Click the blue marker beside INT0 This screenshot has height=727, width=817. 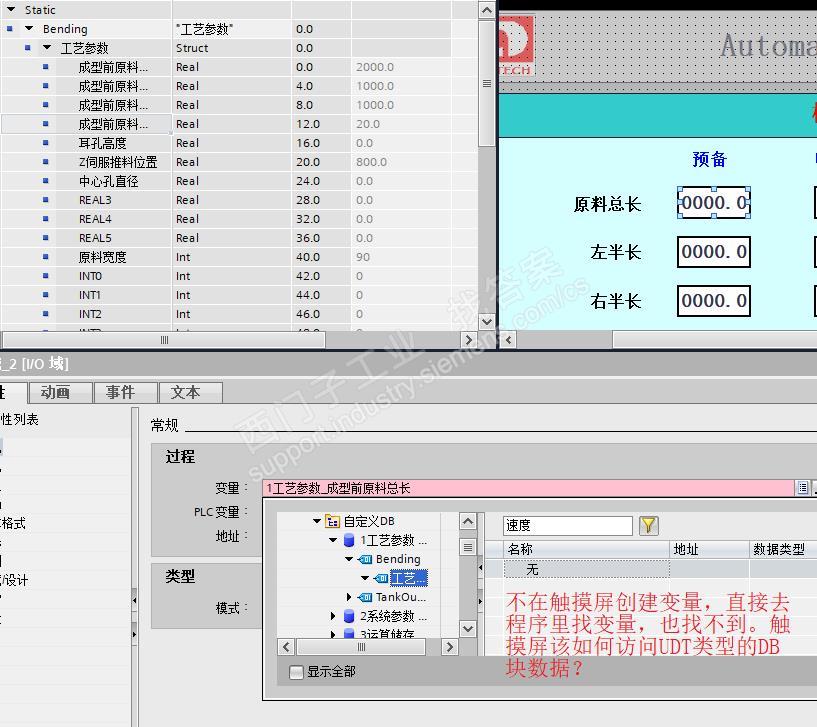(46, 276)
